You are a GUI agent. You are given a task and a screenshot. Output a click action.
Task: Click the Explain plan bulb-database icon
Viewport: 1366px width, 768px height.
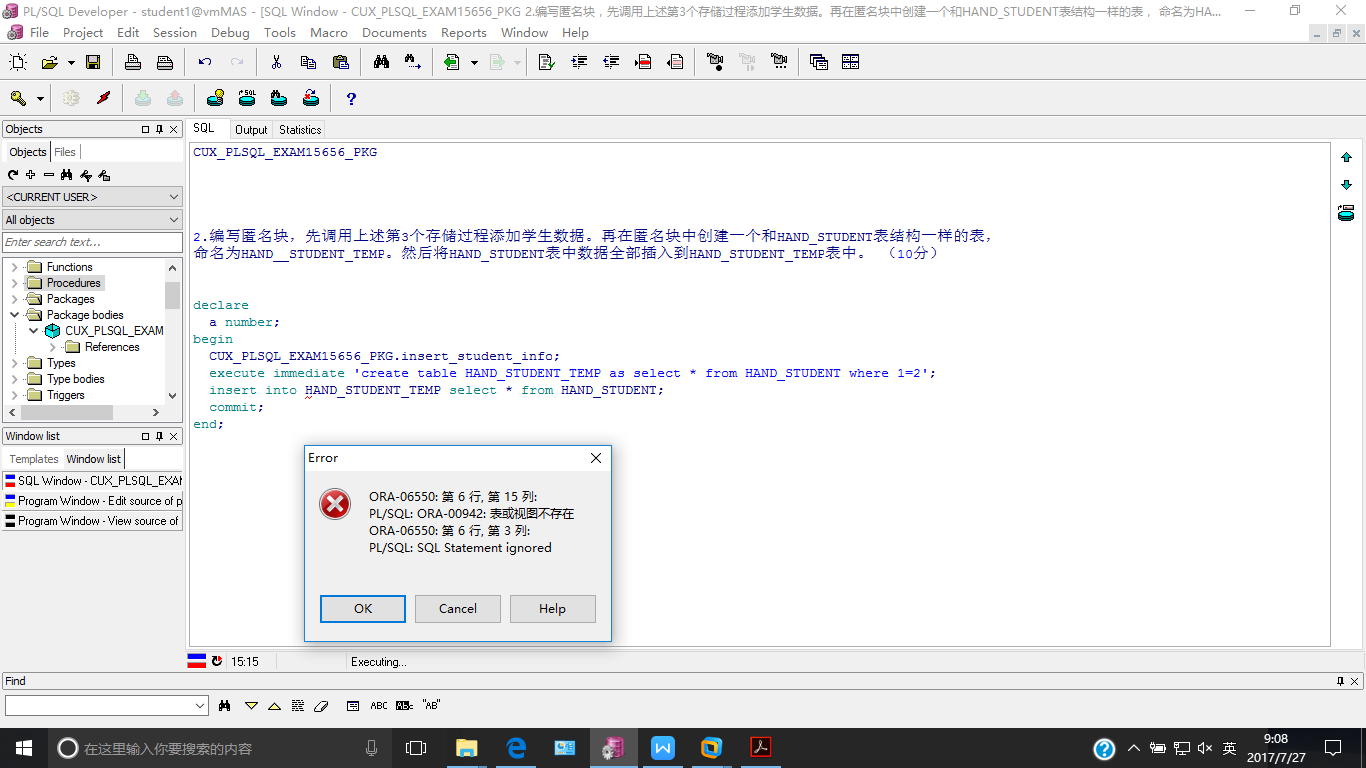point(215,98)
